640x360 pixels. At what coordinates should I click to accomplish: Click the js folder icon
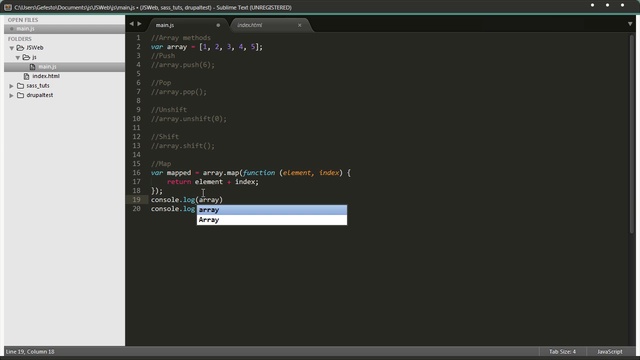[27, 57]
